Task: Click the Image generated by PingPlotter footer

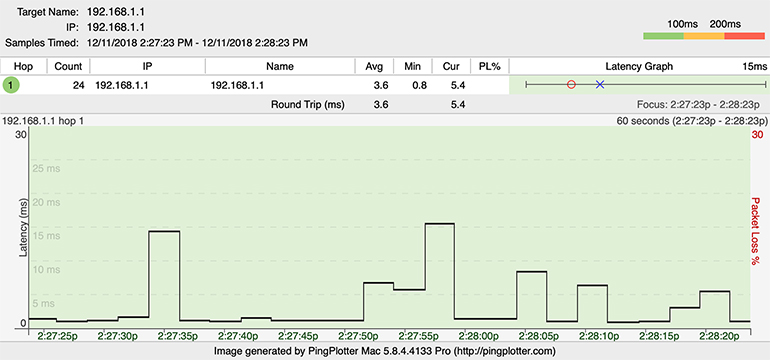Action: click(385, 351)
